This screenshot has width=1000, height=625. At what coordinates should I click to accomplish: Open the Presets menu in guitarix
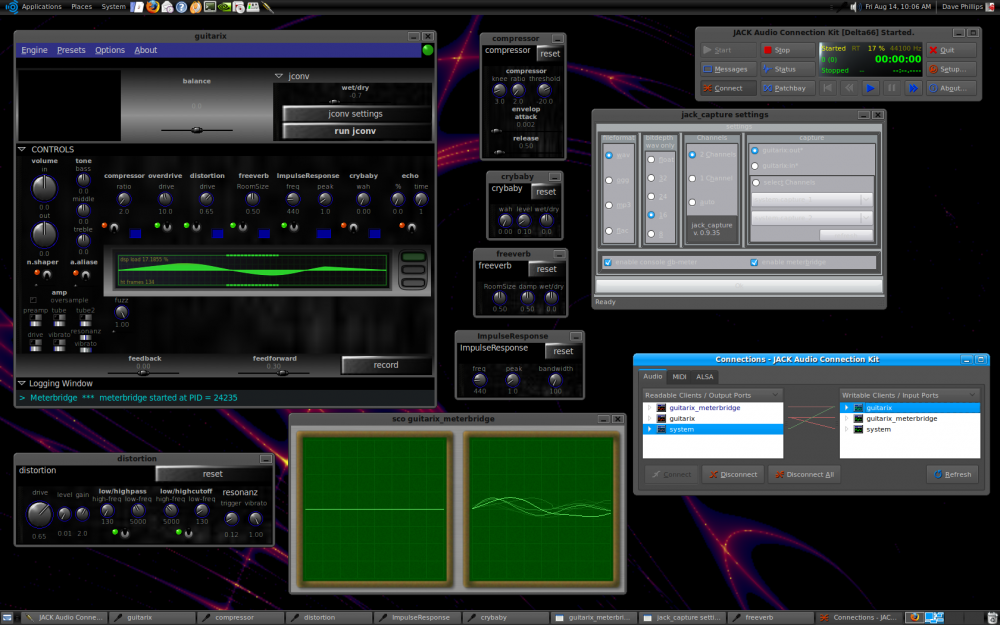[x=71, y=50]
